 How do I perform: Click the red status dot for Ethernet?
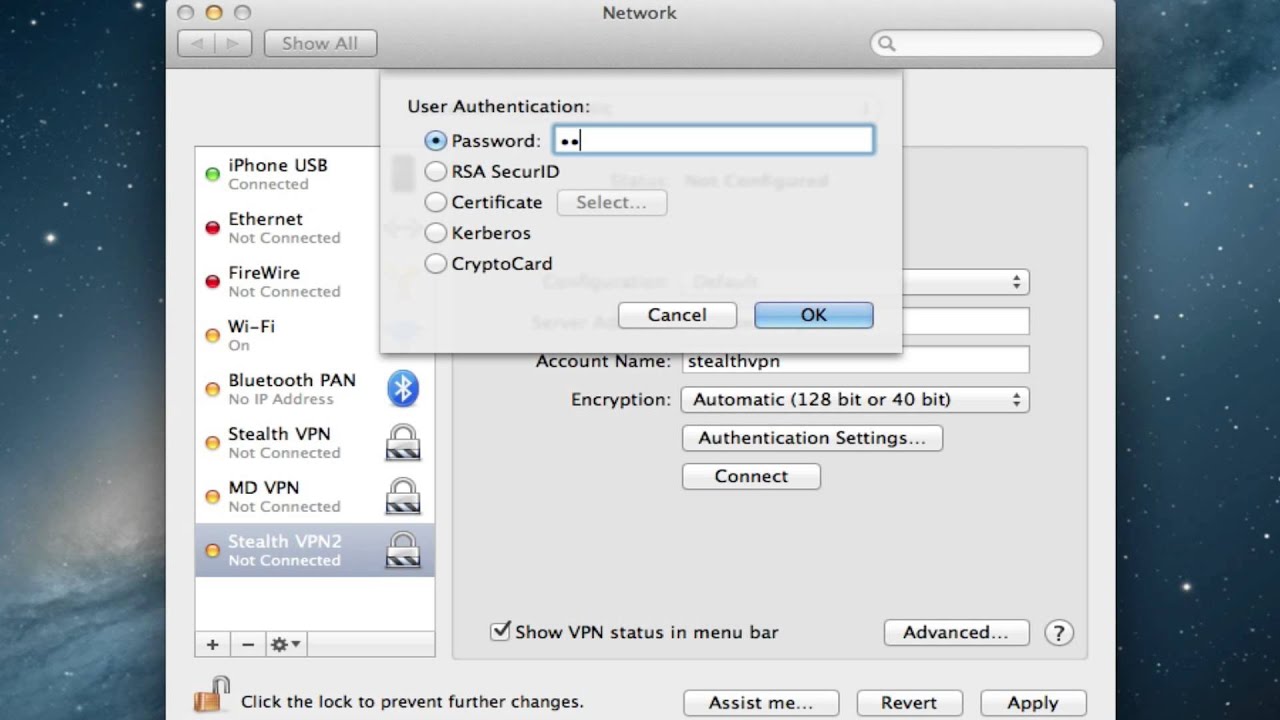(212, 228)
